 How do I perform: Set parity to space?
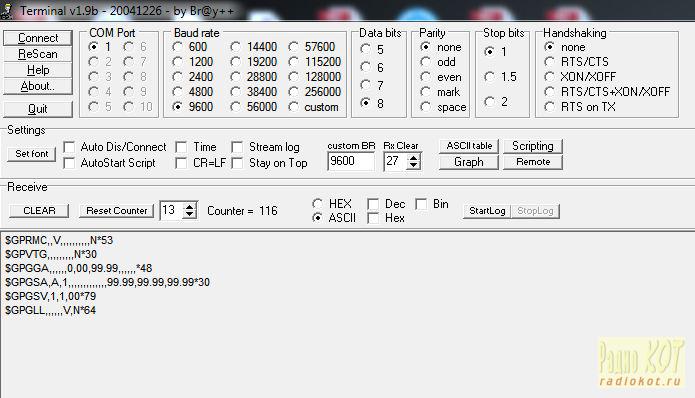tap(426, 107)
